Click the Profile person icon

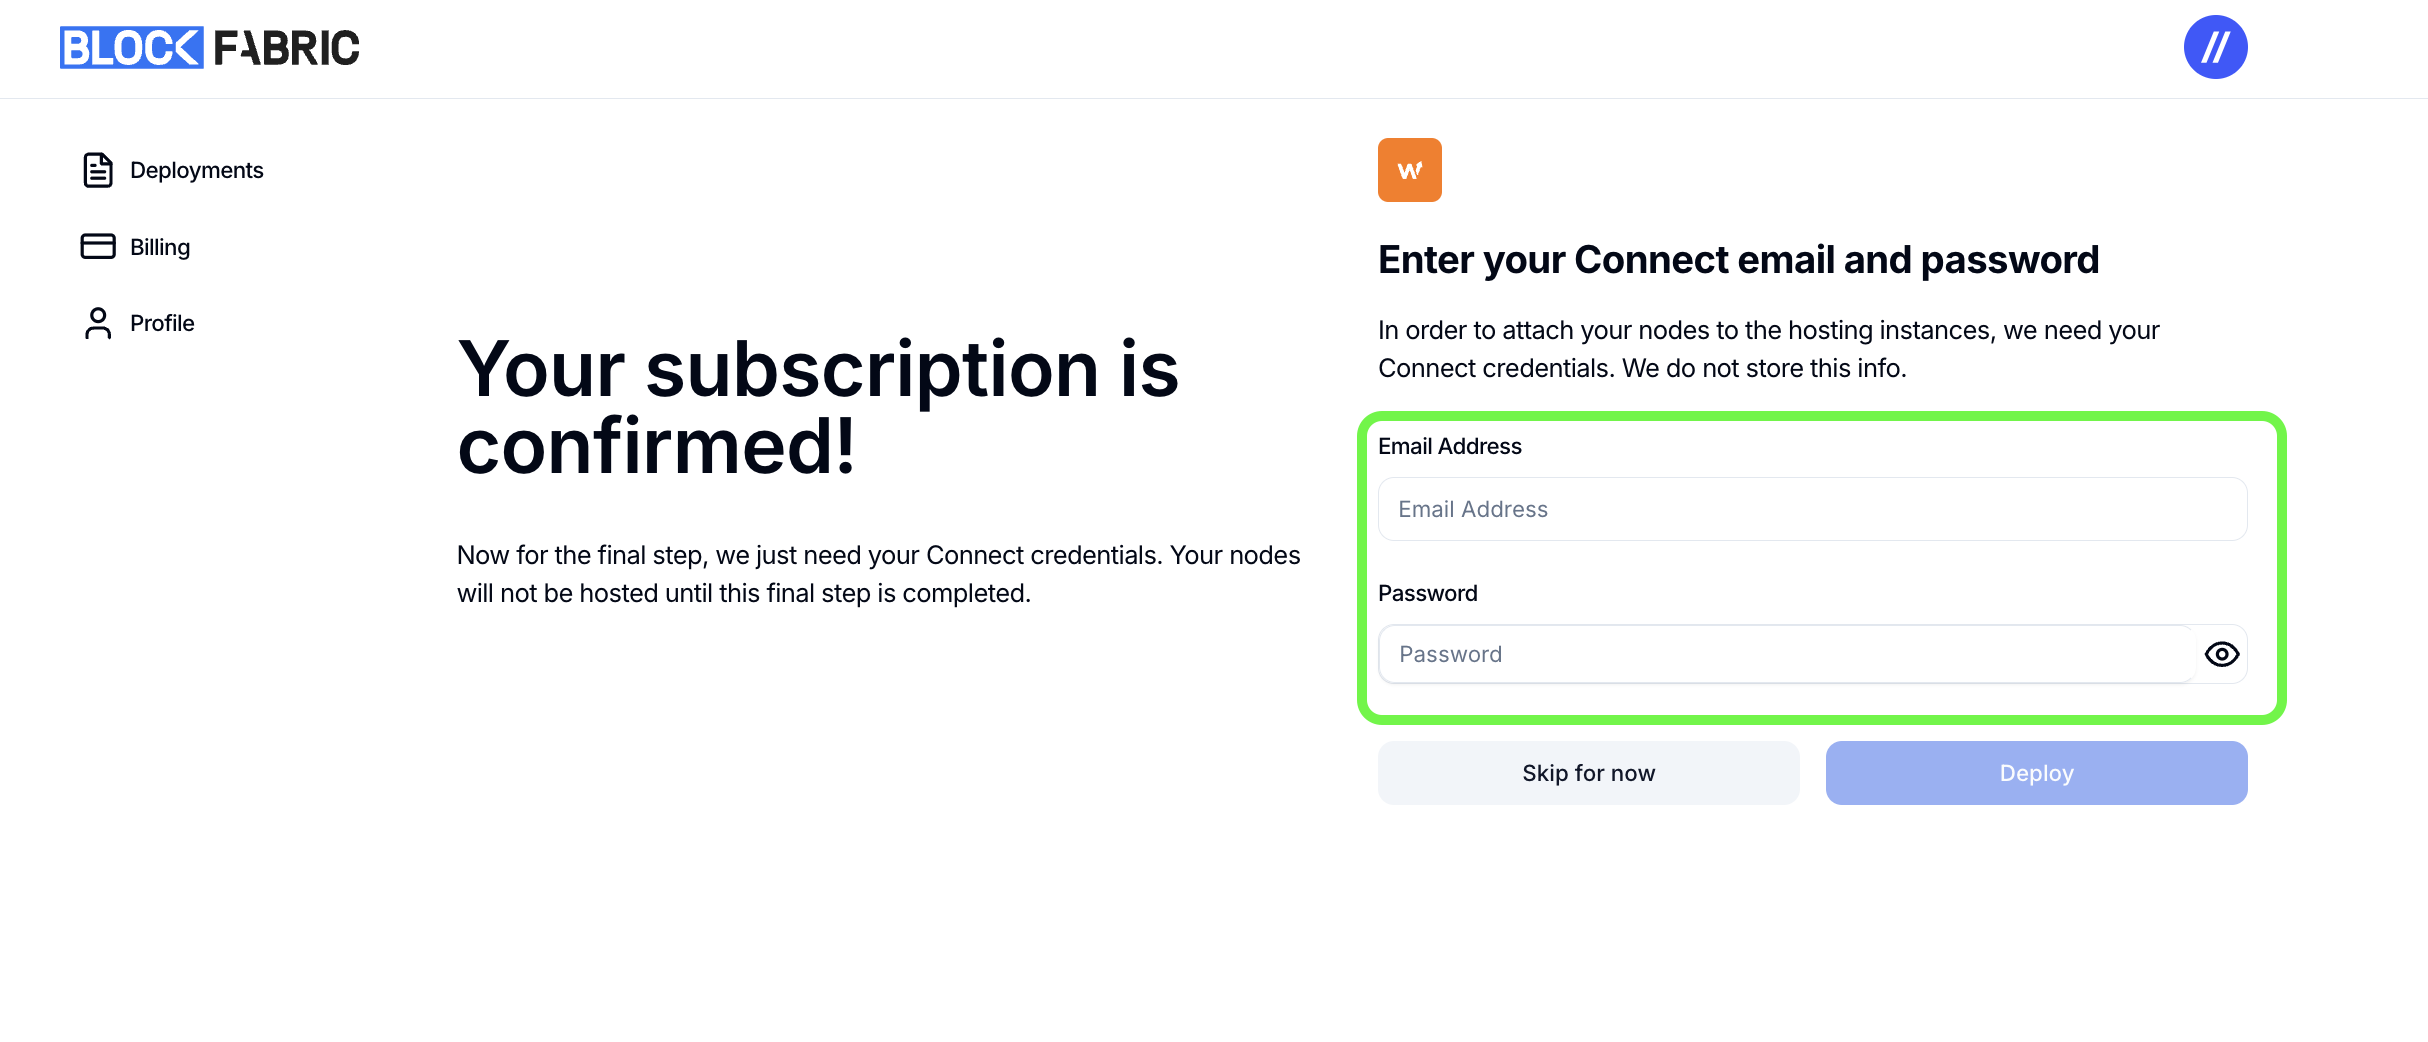98,323
